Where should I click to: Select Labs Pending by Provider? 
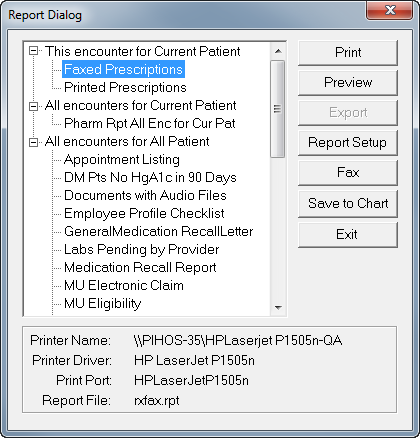(x=141, y=249)
